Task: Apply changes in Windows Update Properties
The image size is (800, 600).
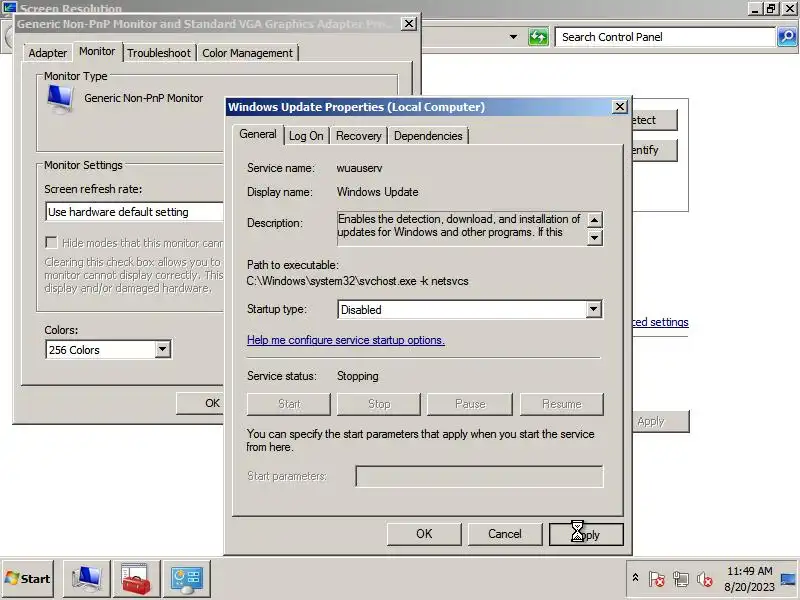Action: click(x=586, y=534)
